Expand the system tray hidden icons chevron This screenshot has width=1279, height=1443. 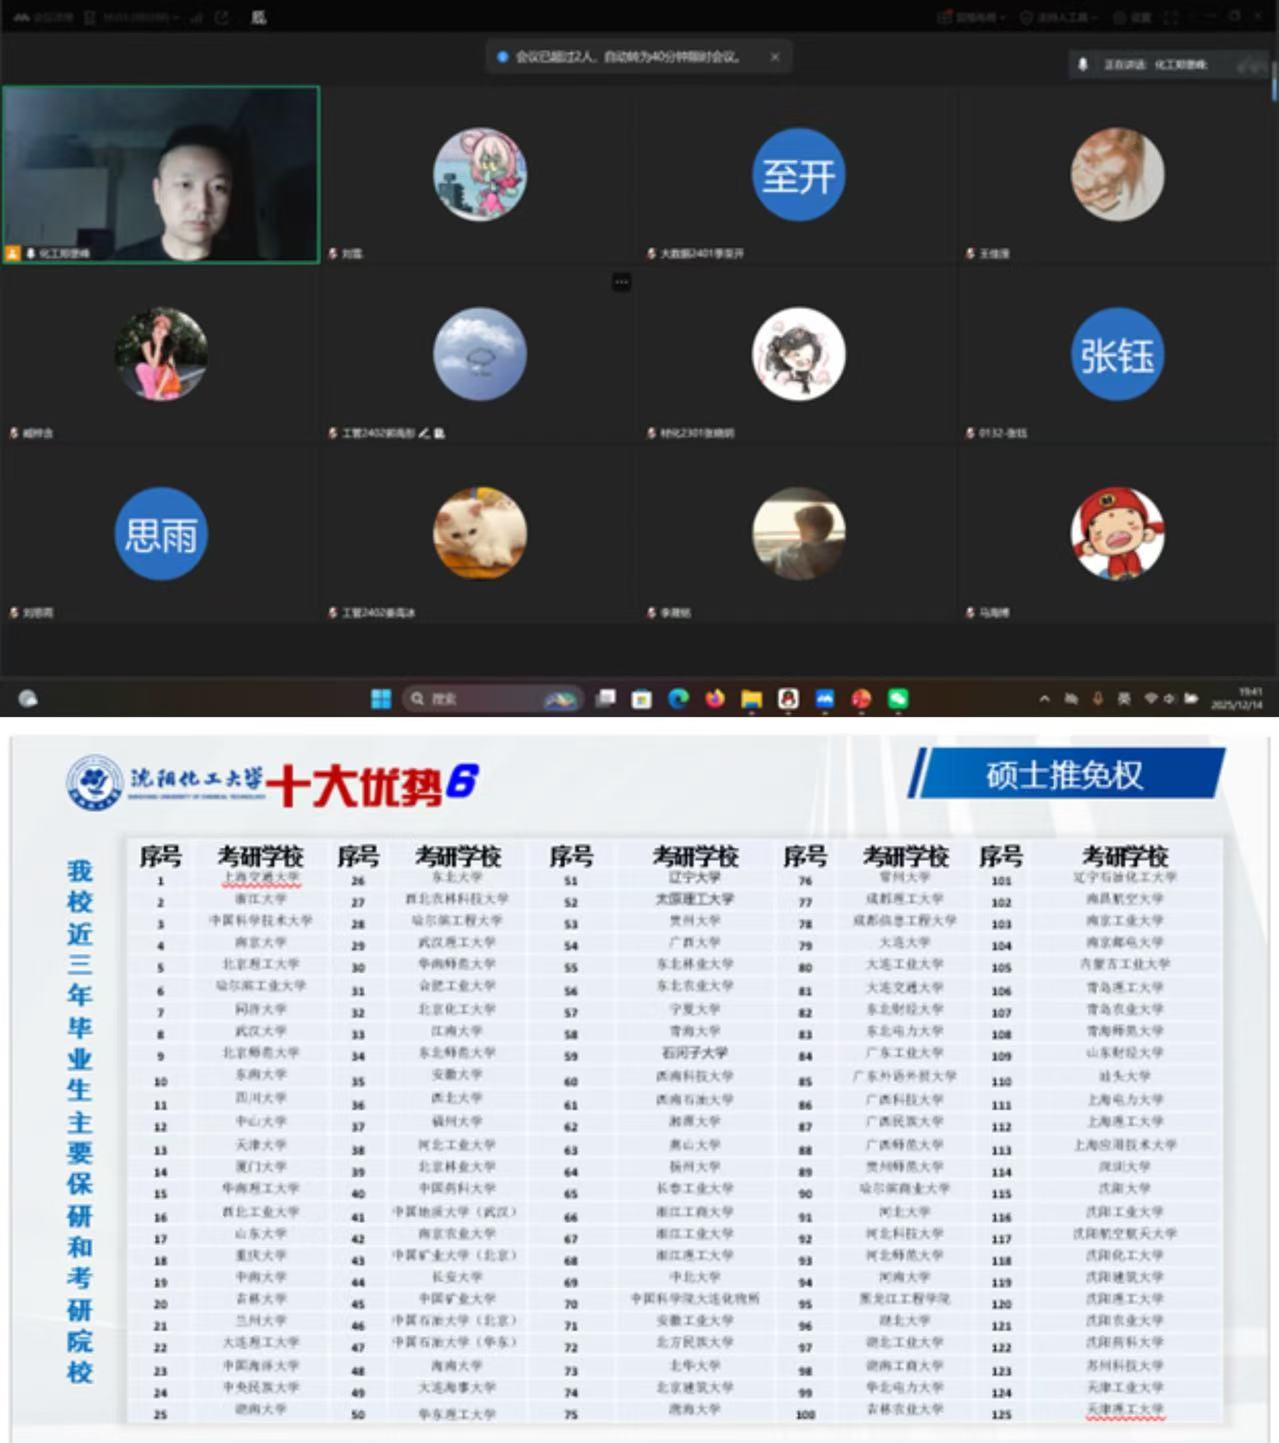[1044, 699]
